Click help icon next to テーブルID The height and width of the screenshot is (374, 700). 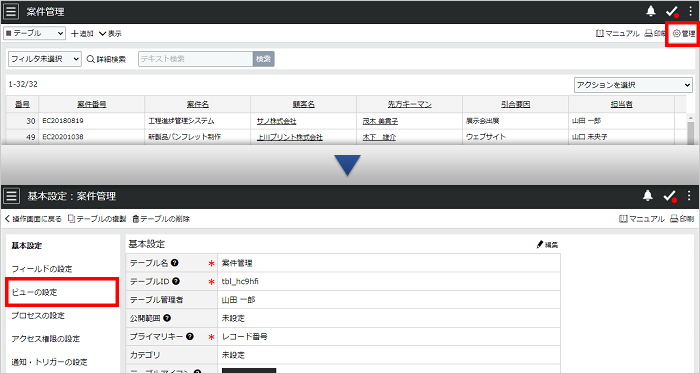(176, 281)
